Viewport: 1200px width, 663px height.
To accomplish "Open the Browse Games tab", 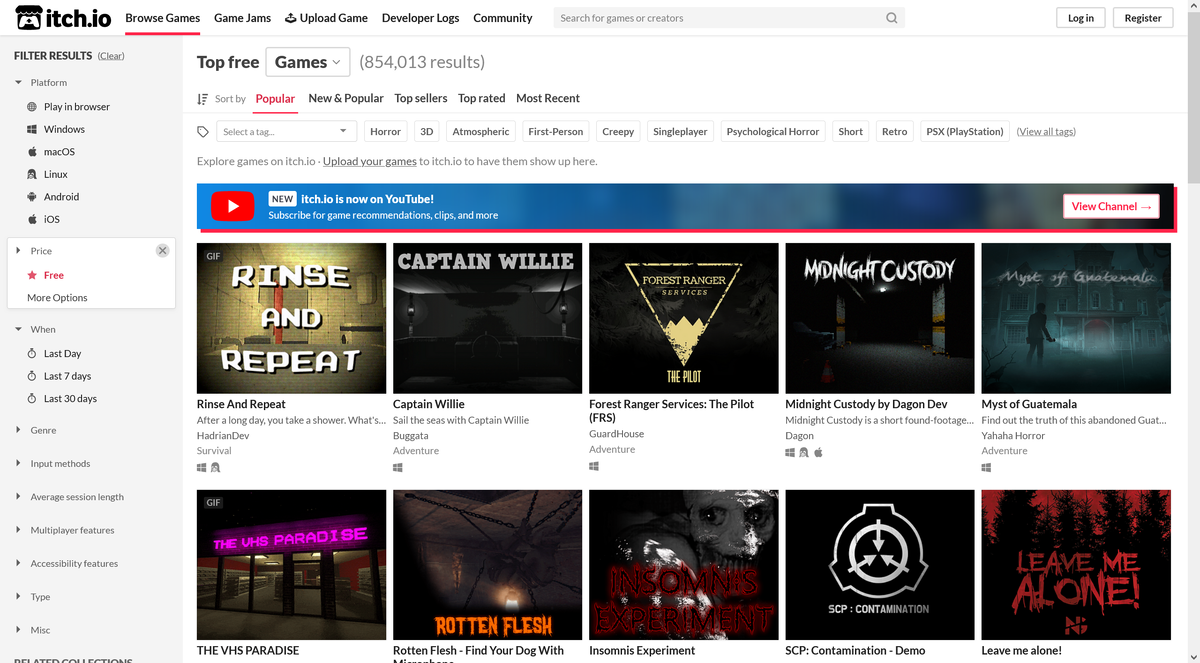I will tap(163, 18).
